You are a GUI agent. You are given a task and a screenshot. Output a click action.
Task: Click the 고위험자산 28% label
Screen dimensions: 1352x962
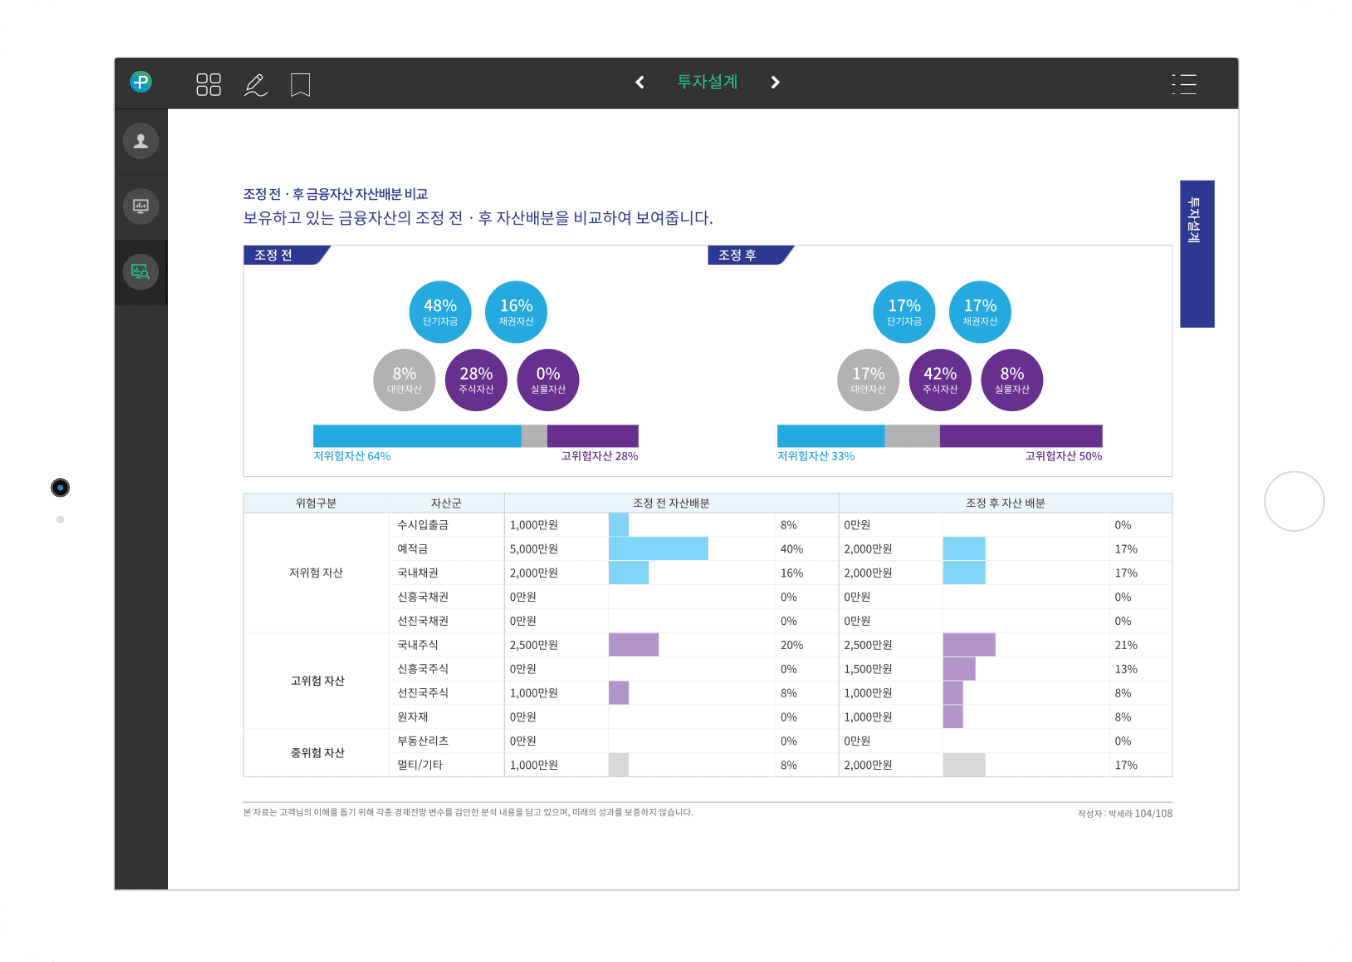click(599, 456)
